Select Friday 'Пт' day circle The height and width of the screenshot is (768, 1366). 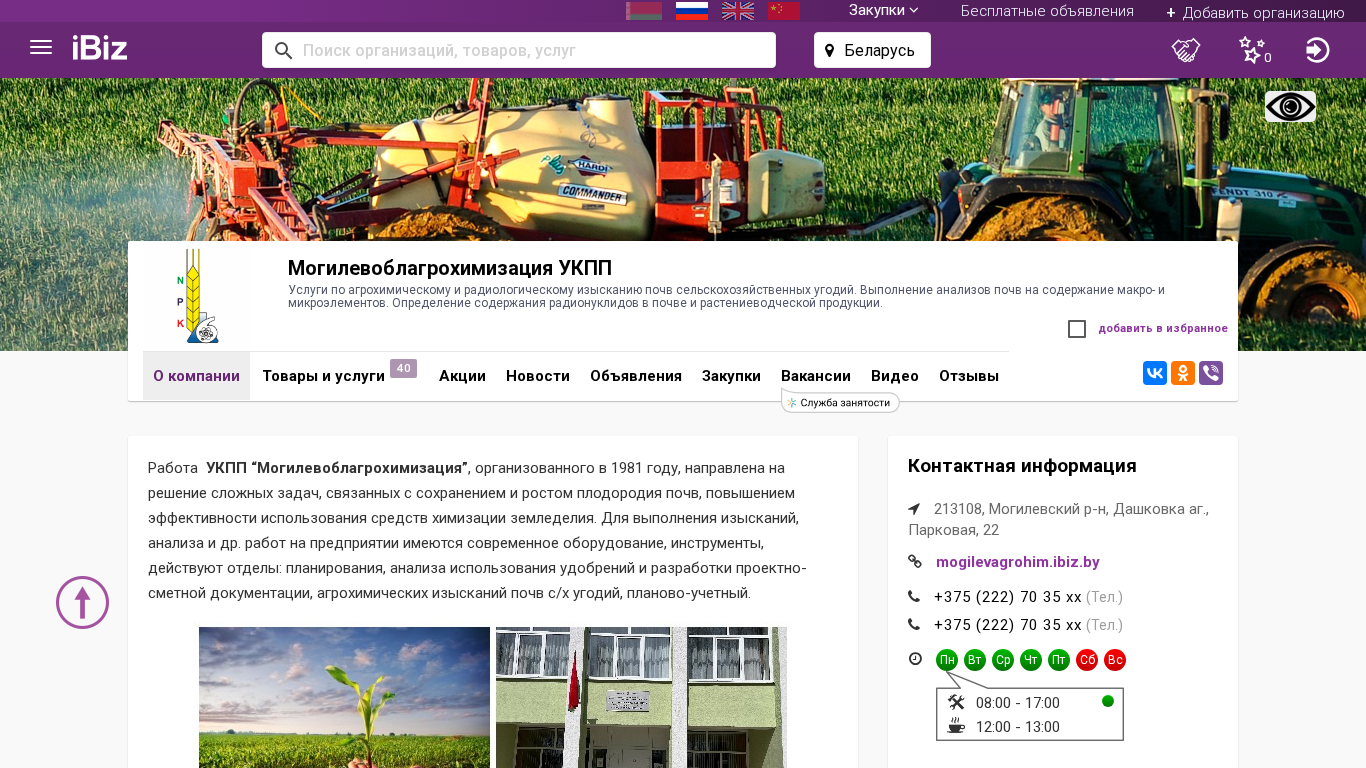tap(1059, 660)
